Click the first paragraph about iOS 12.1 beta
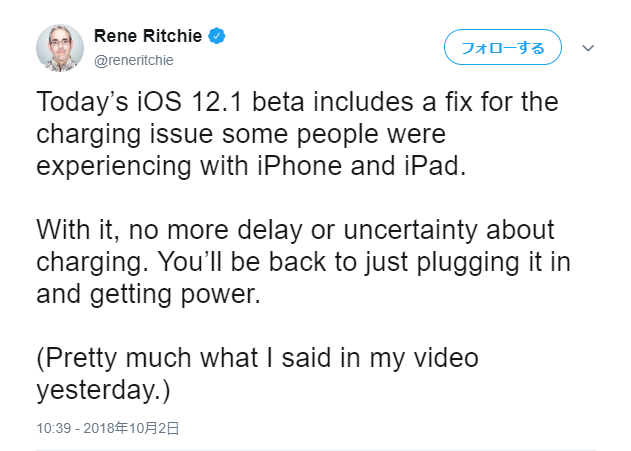 [x=297, y=134]
